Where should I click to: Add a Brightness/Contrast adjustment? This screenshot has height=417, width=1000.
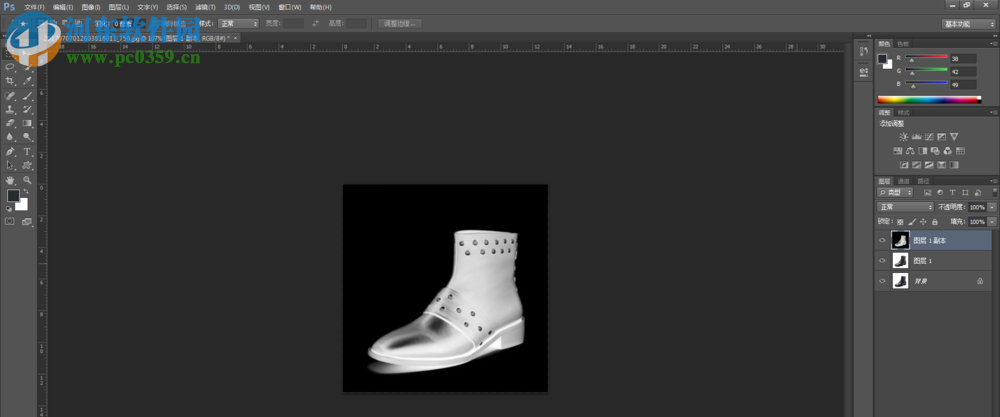click(x=903, y=136)
